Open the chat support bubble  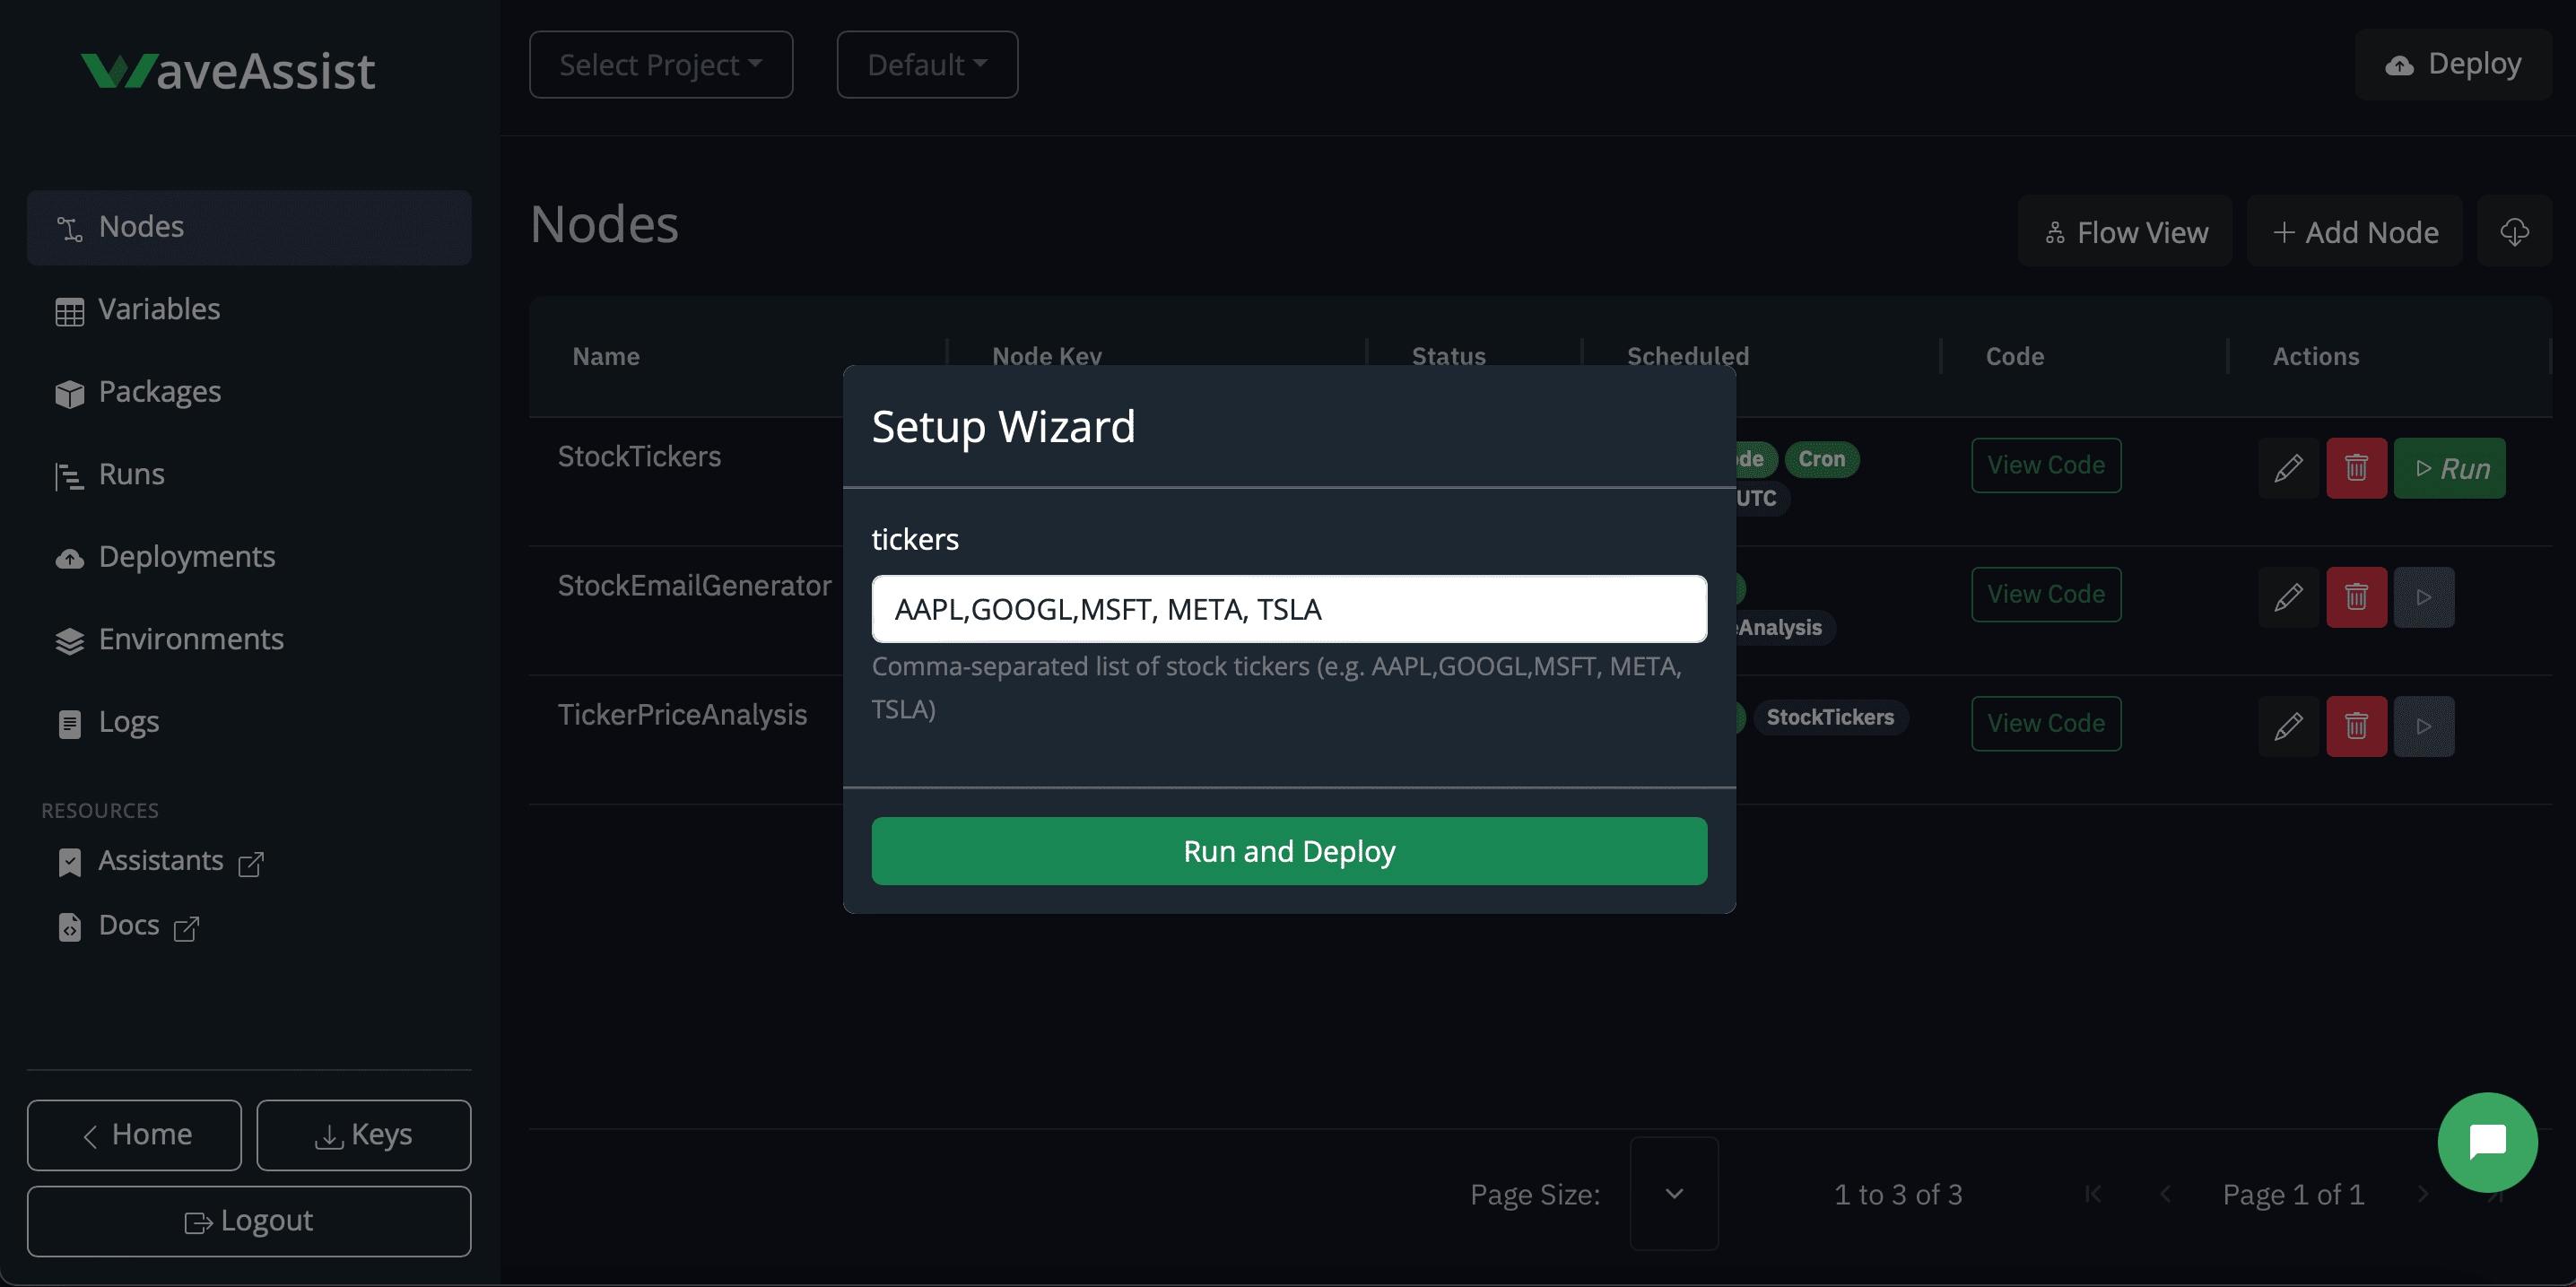[x=2487, y=1142]
